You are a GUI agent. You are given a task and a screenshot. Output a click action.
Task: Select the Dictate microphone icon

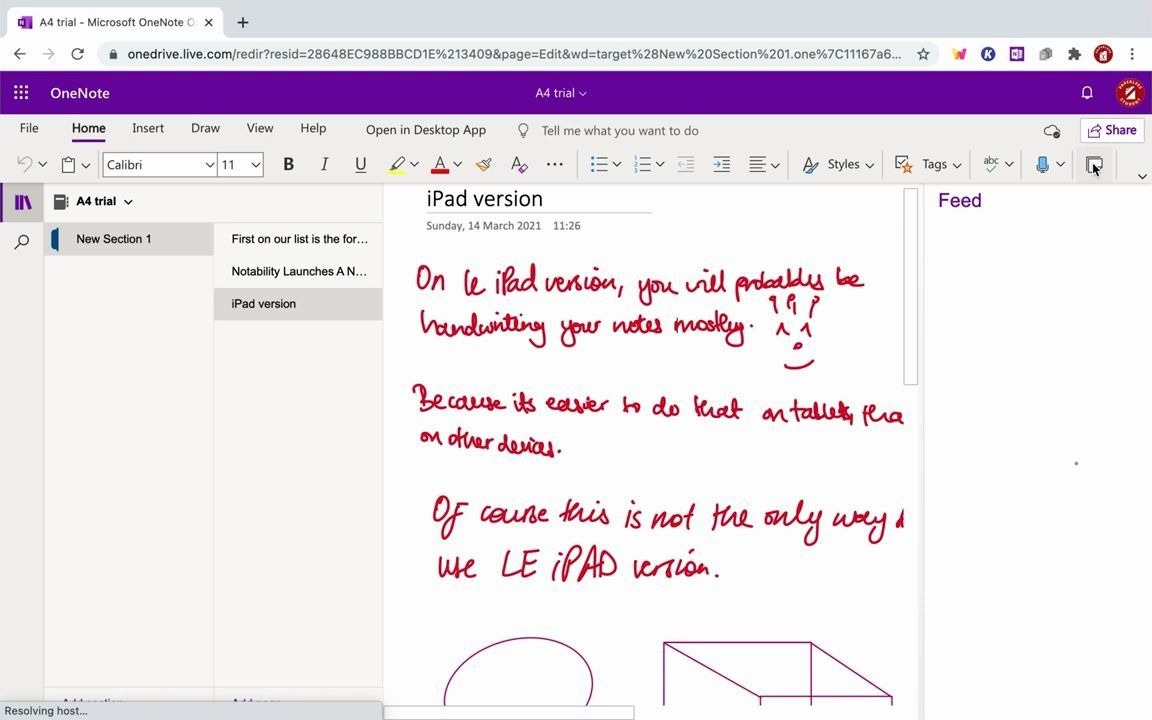(1043, 164)
